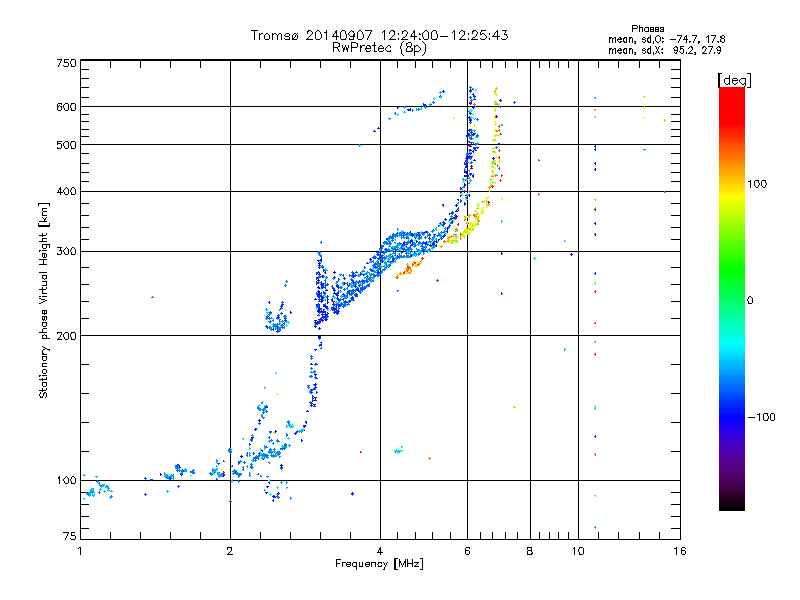
Task: Click the y-axis label 'Stationary phase Virtual Height [km]'
Action: coord(43,300)
